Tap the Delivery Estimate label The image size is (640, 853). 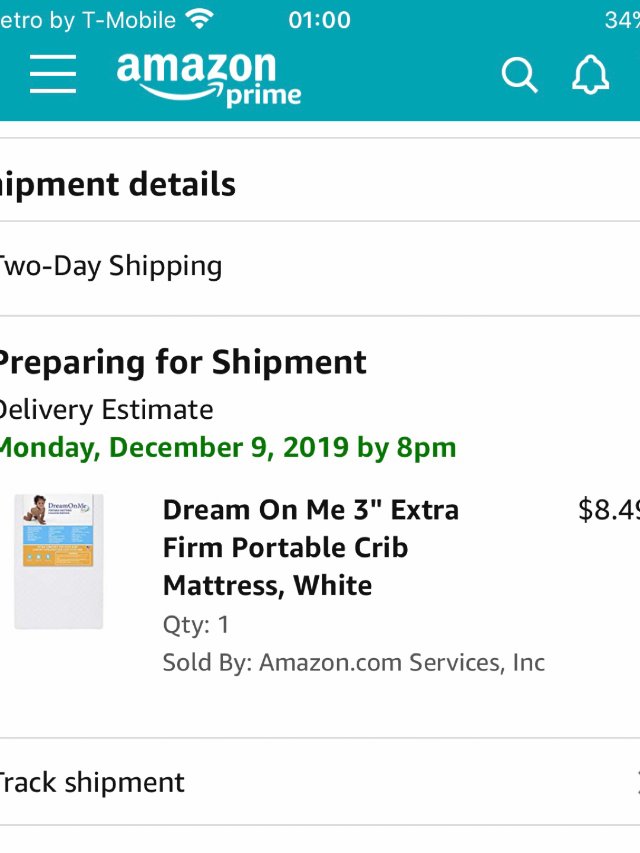point(105,410)
